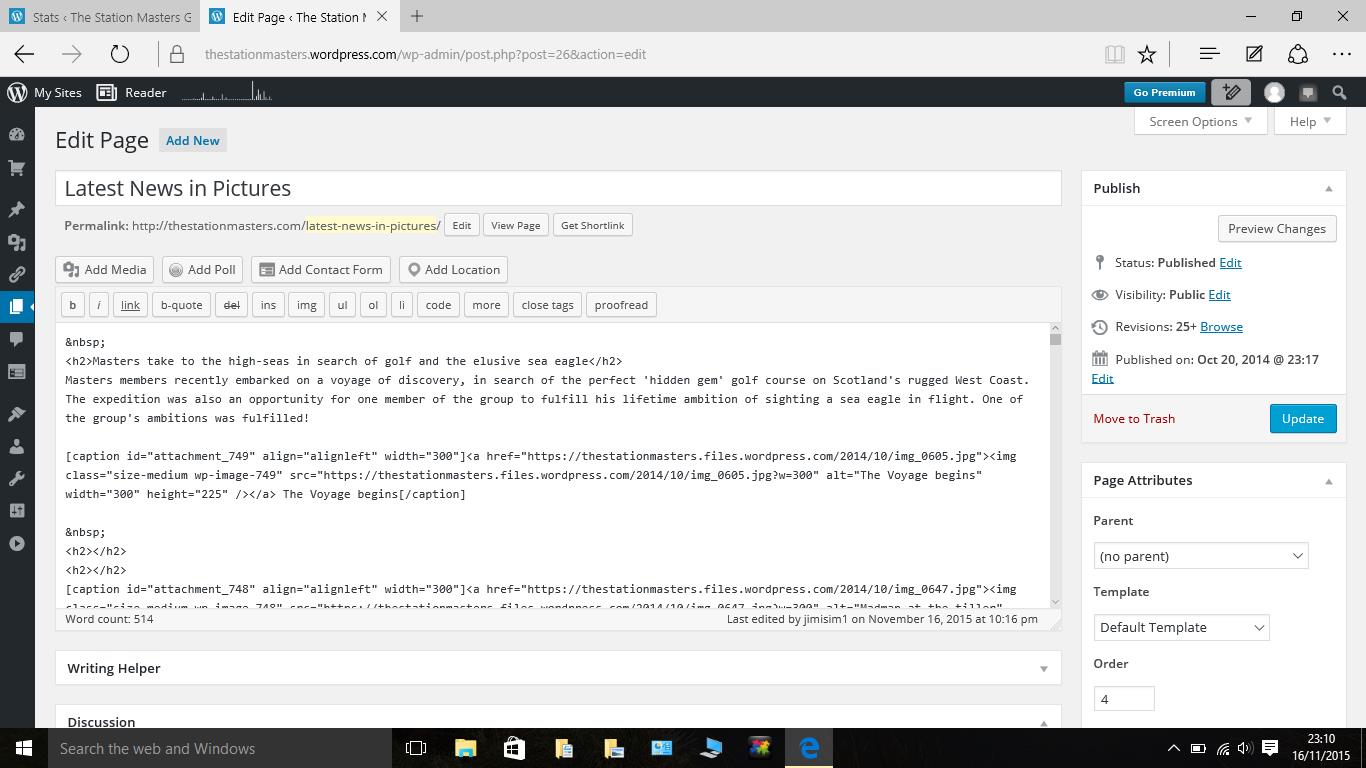
Task: Open the My Sites menu
Action: coord(45,92)
